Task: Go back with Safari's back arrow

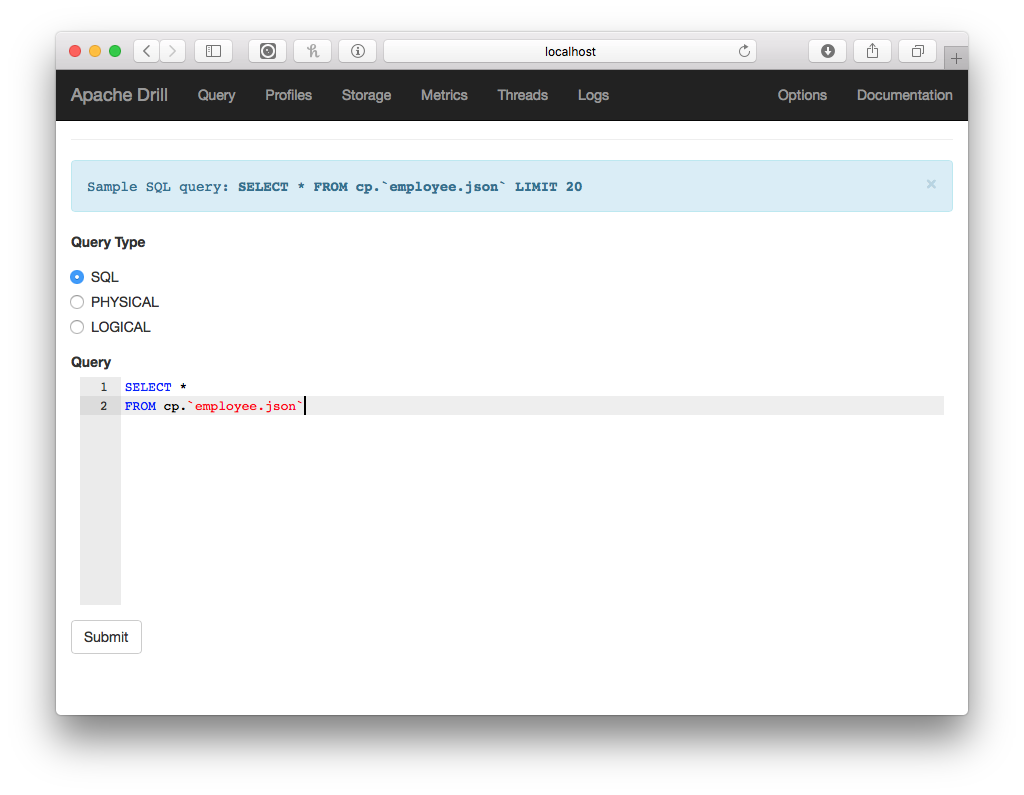Action: [147, 51]
